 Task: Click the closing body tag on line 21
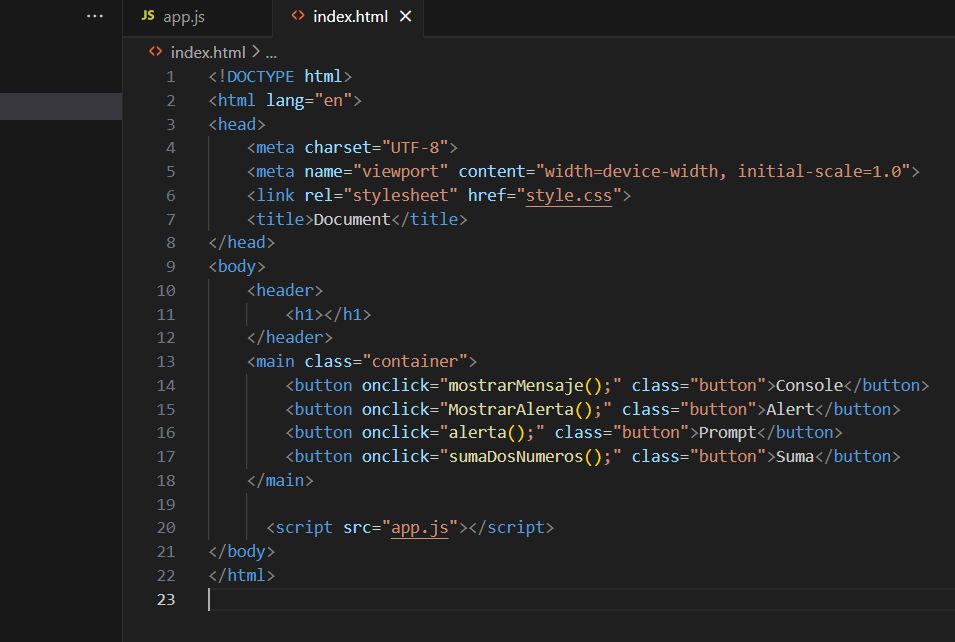coord(241,552)
